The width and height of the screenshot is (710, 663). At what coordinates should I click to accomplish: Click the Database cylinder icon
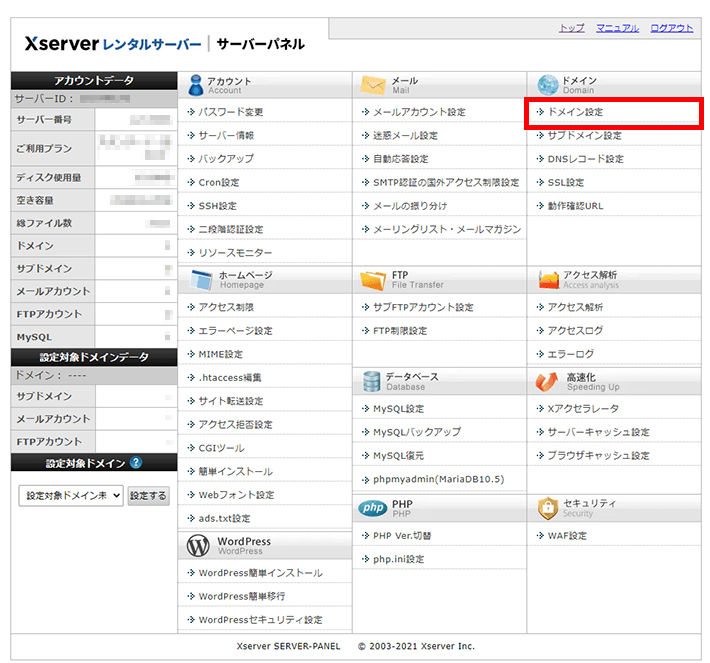click(371, 381)
